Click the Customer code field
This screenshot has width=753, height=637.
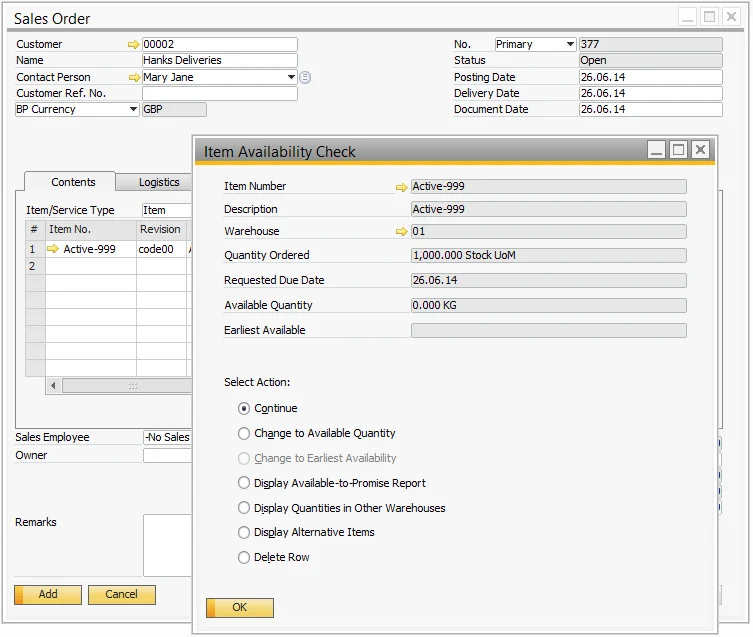tap(220, 45)
